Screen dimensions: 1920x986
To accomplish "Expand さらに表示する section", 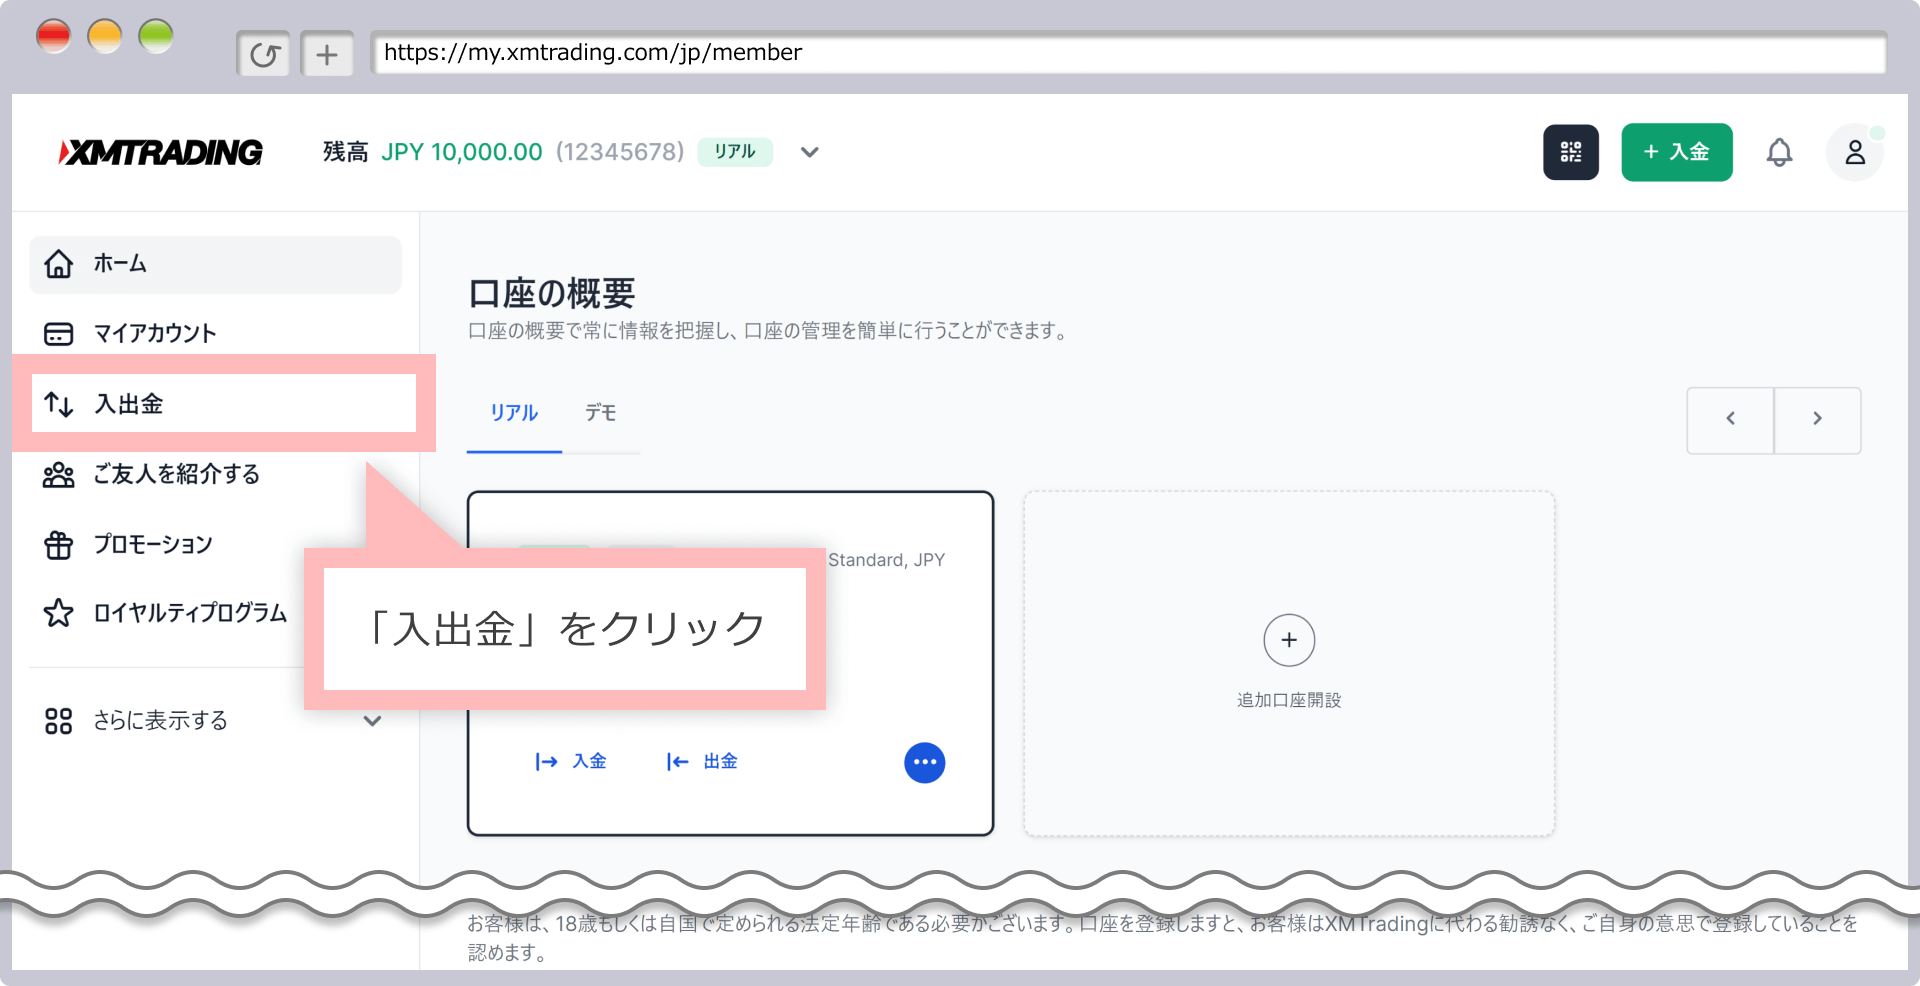I will (x=215, y=721).
